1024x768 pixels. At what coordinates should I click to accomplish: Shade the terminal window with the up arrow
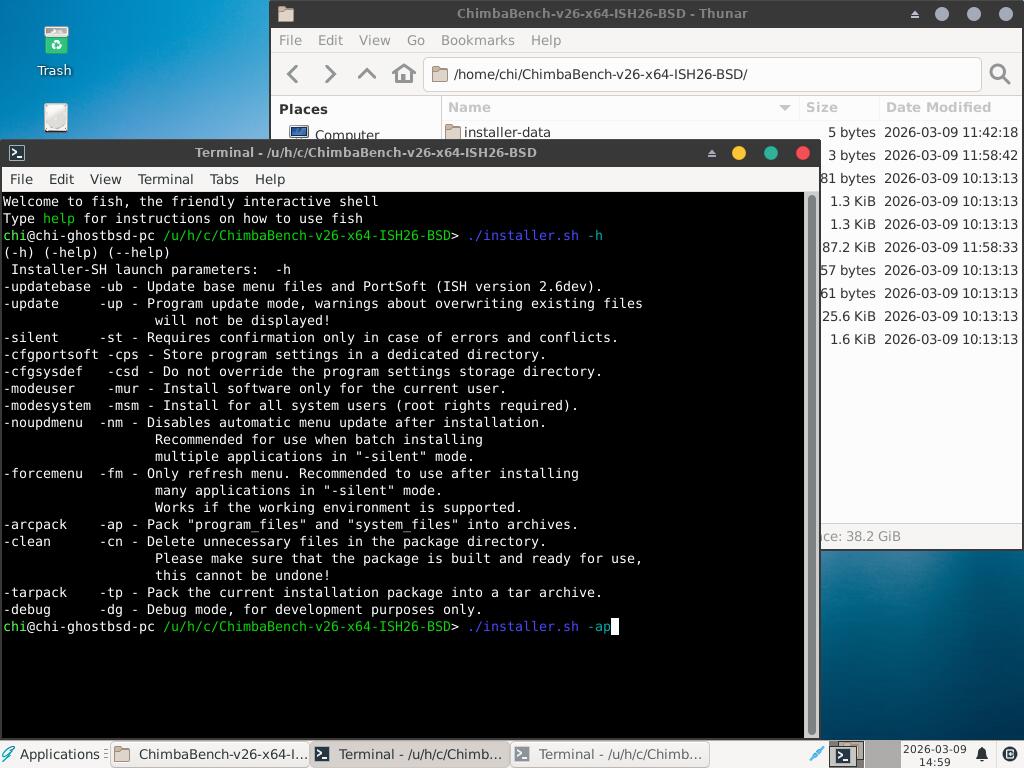tap(712, 153)
